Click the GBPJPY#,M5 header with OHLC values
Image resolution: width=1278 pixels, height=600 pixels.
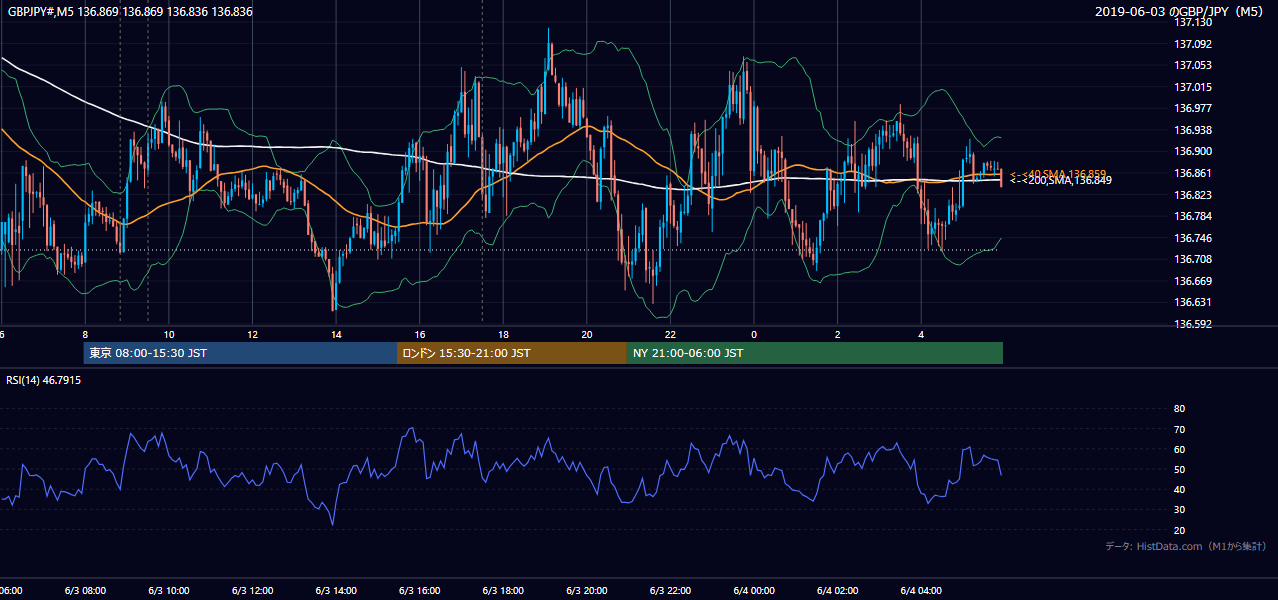click(130, 12)
